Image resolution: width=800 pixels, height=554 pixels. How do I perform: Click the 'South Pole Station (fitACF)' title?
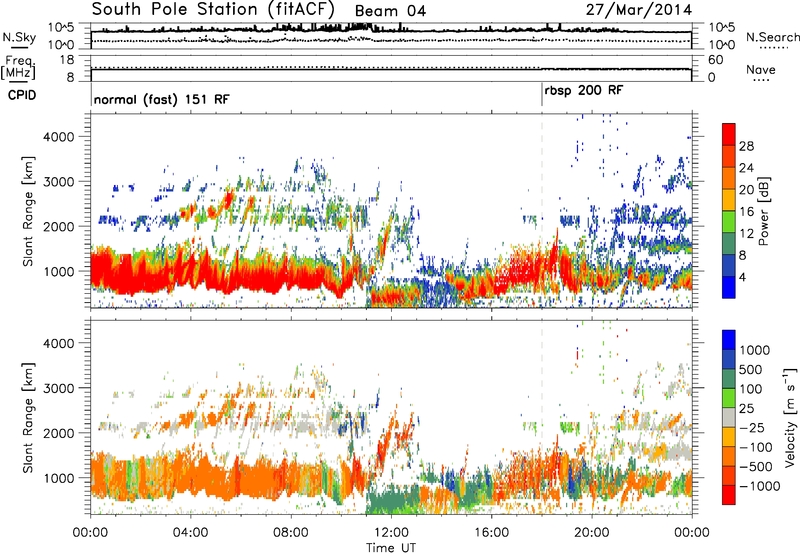click(x=213, y=10)
